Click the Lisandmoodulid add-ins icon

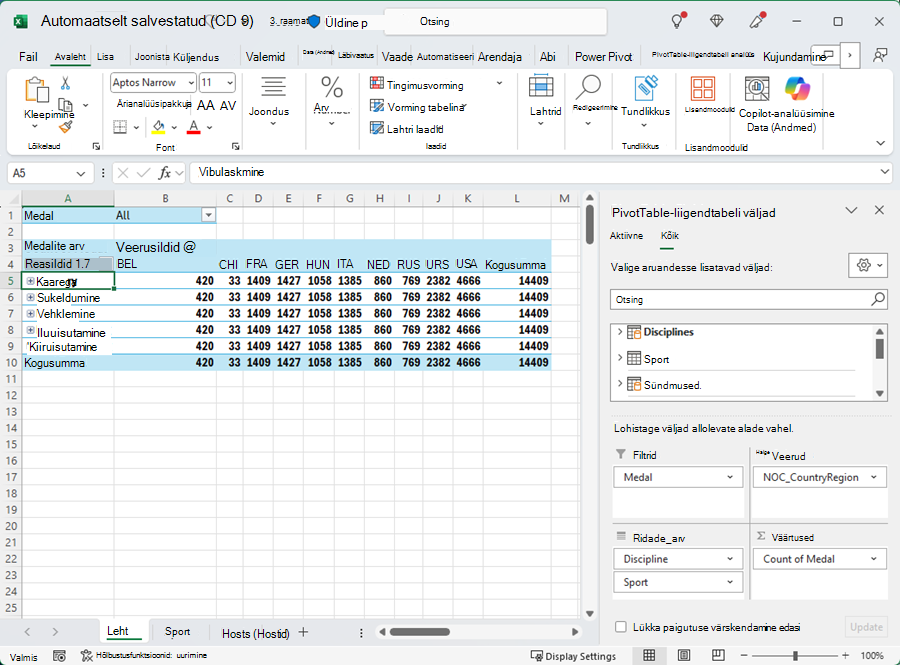(x=703, y=89)
